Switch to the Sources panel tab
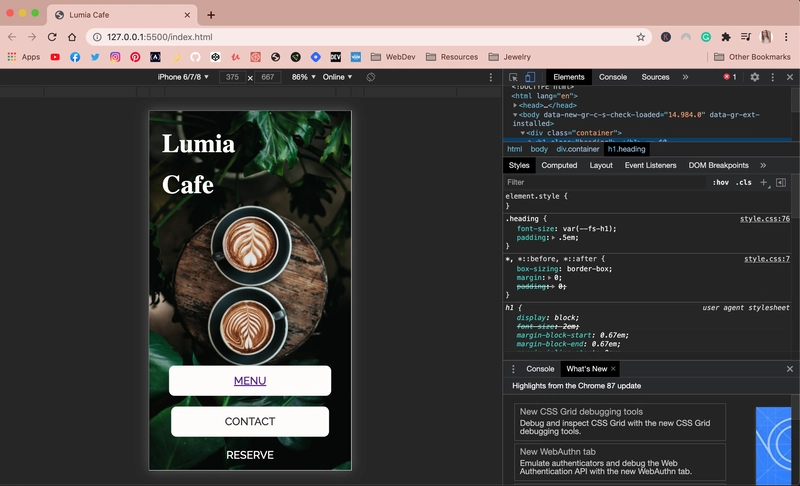The width and height of the screenshot is (800, 486). click(x=655, y=77)
